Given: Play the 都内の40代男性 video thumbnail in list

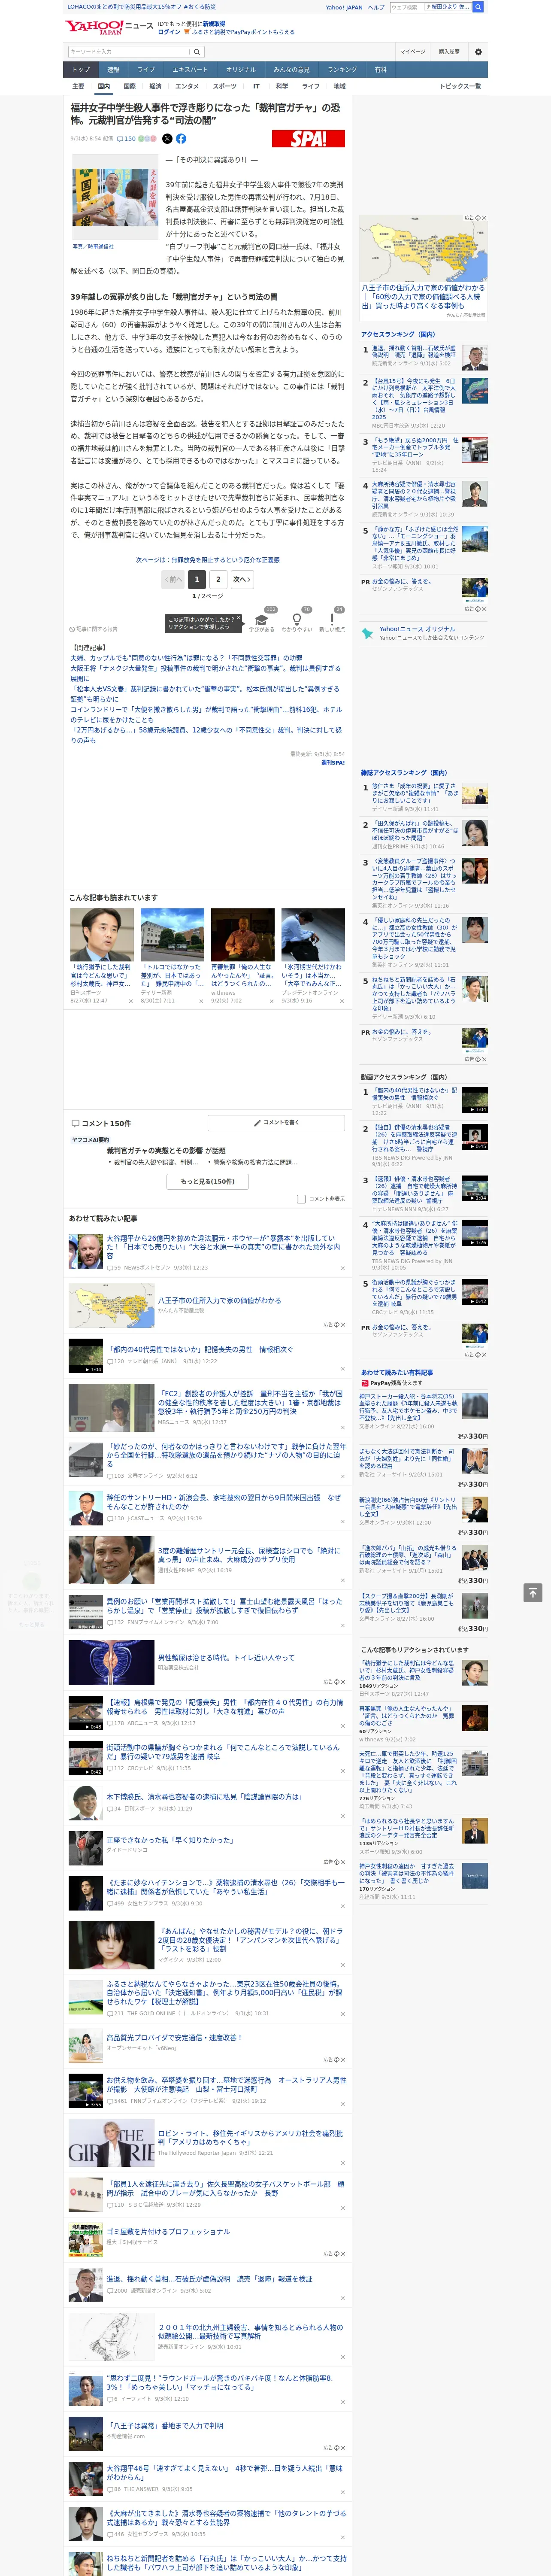Looking at the screenshot, I should [x=86, y=1355].
